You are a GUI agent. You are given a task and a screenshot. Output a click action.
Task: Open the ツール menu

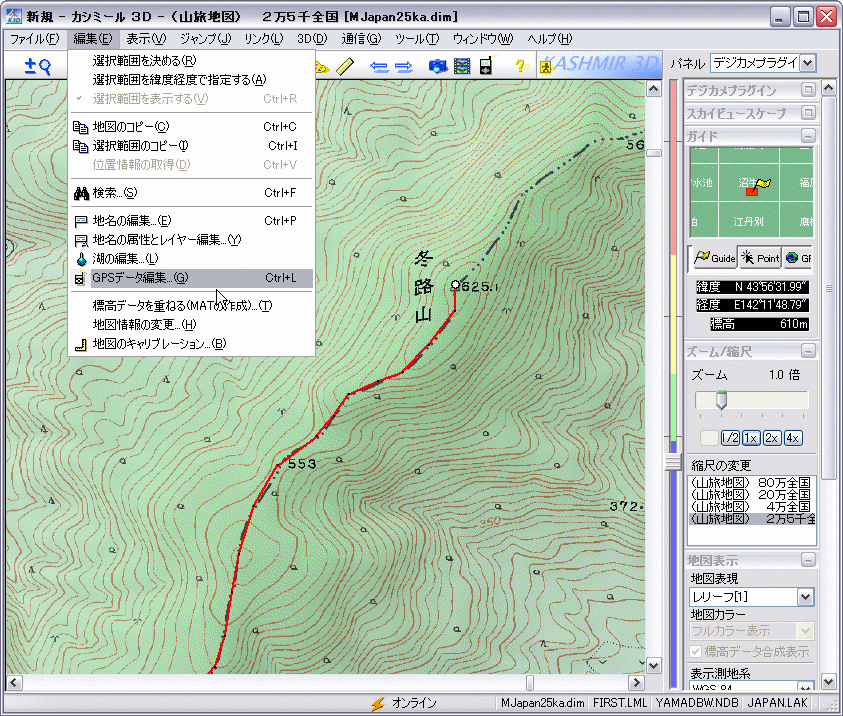417,39
